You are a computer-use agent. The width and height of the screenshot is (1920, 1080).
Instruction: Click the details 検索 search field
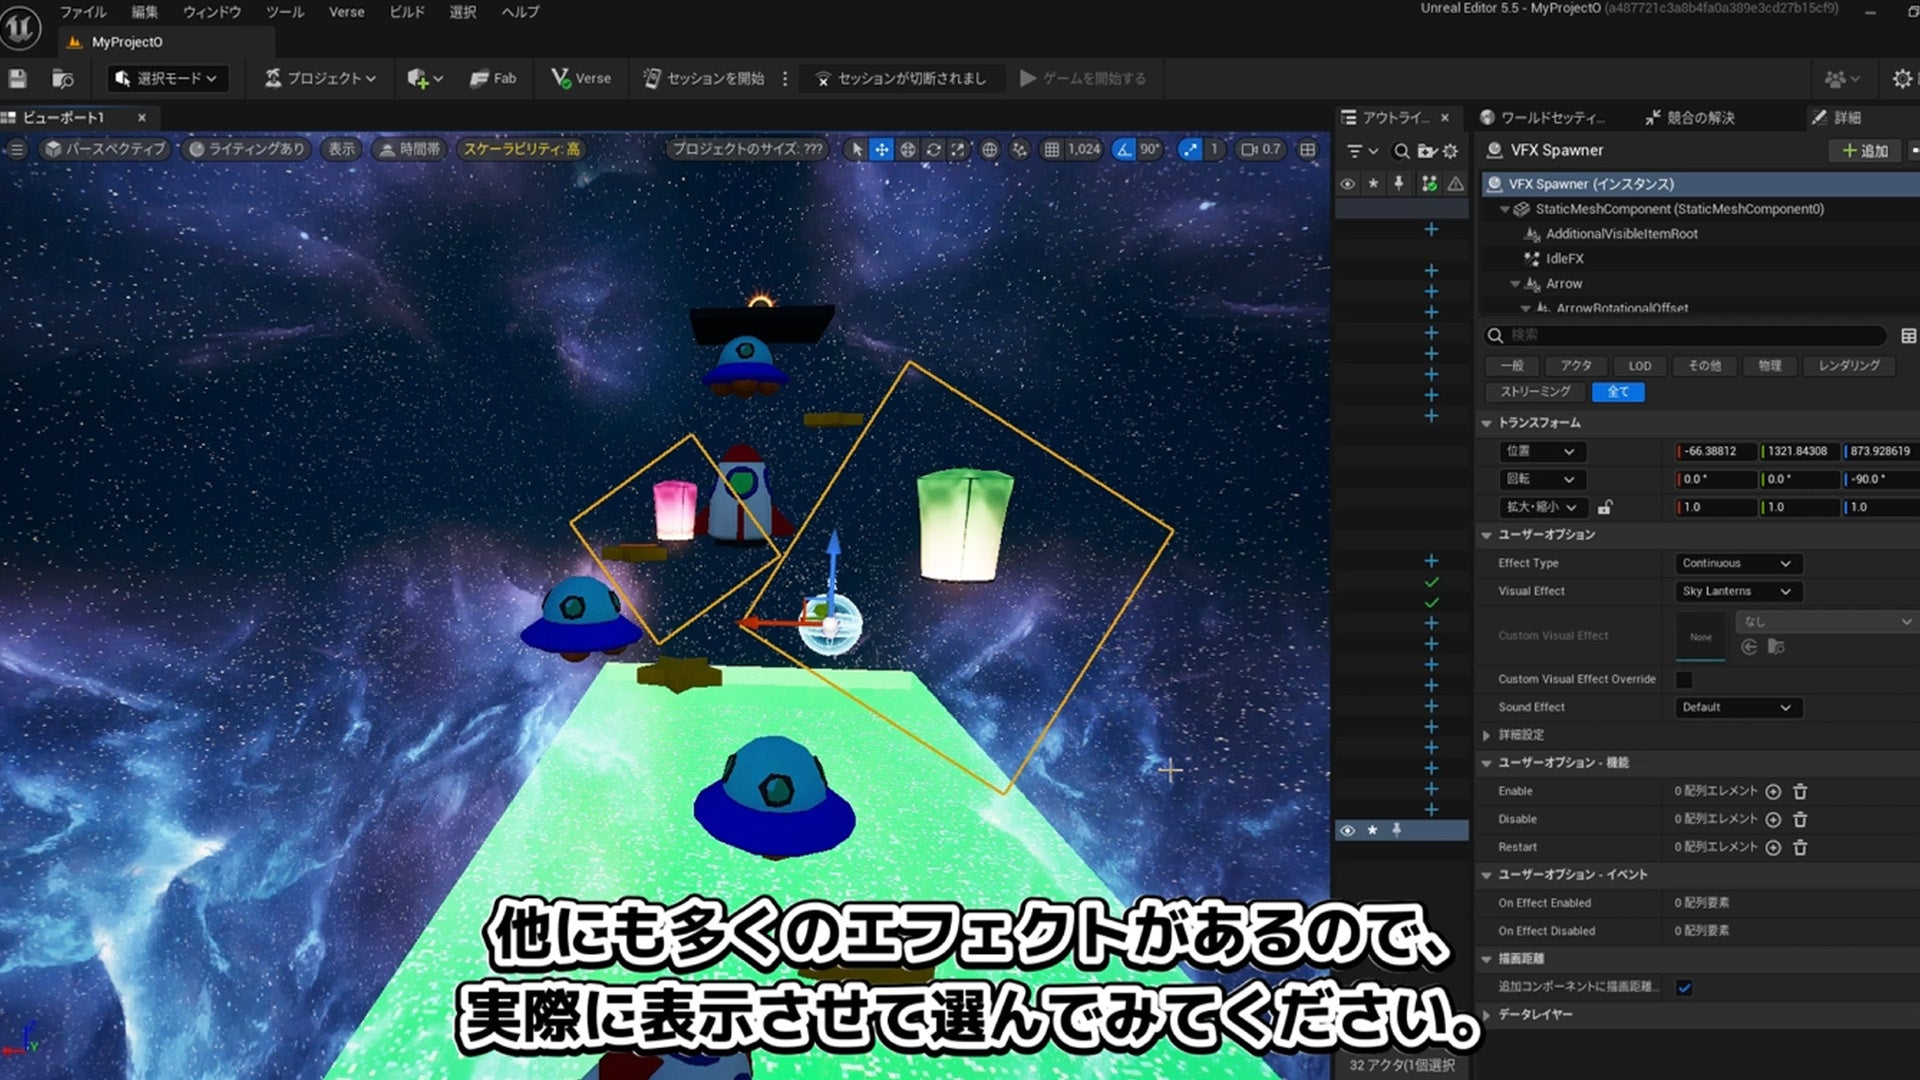pos(1685,336)
